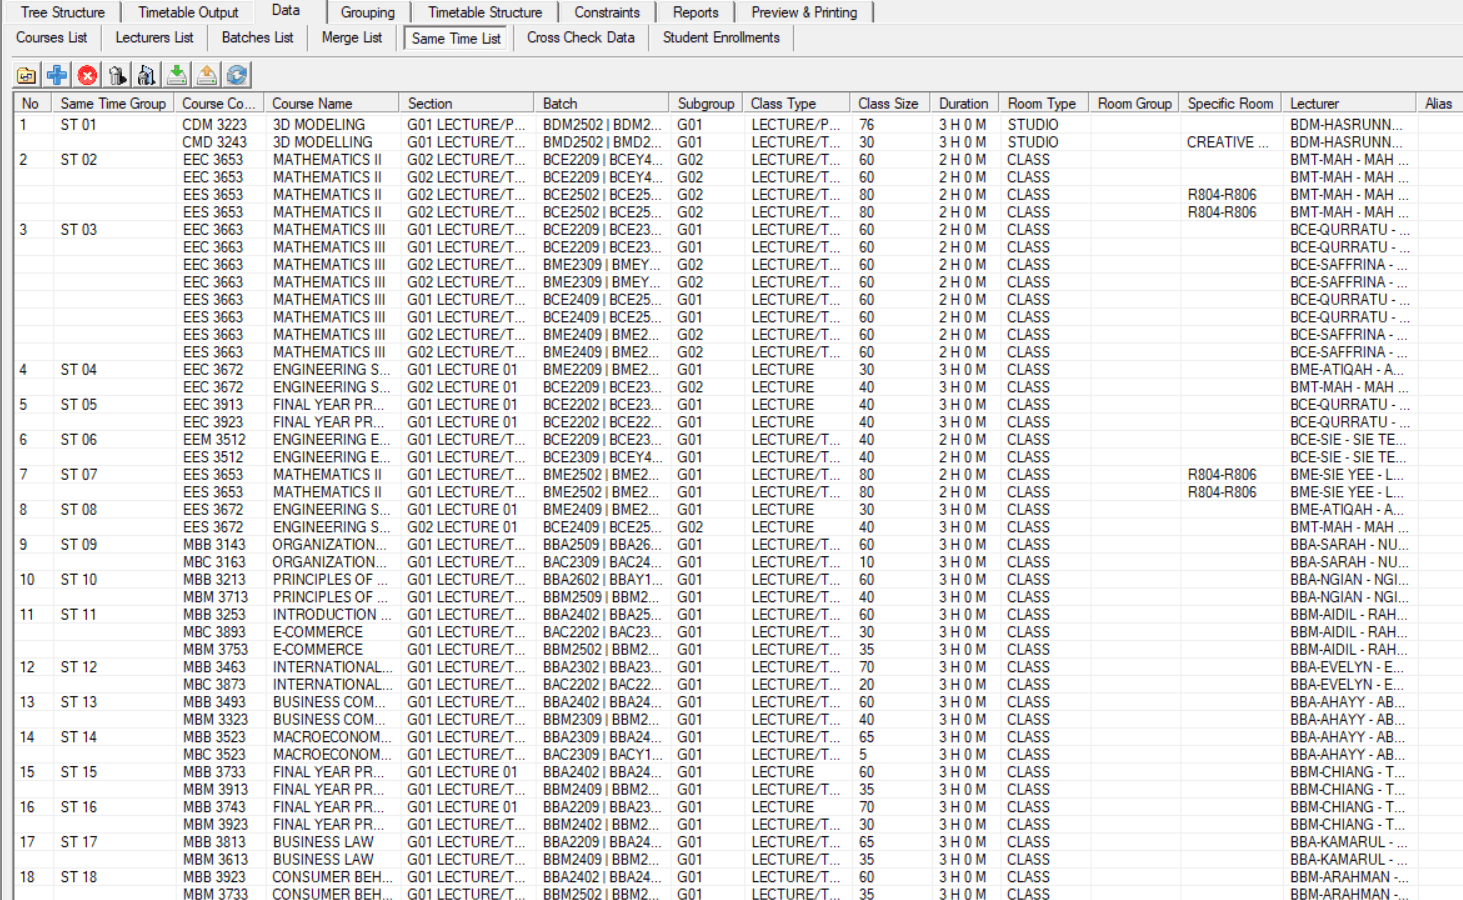Click the Duration column header
Screen dimensions: 1463x900
click(964, 103)
